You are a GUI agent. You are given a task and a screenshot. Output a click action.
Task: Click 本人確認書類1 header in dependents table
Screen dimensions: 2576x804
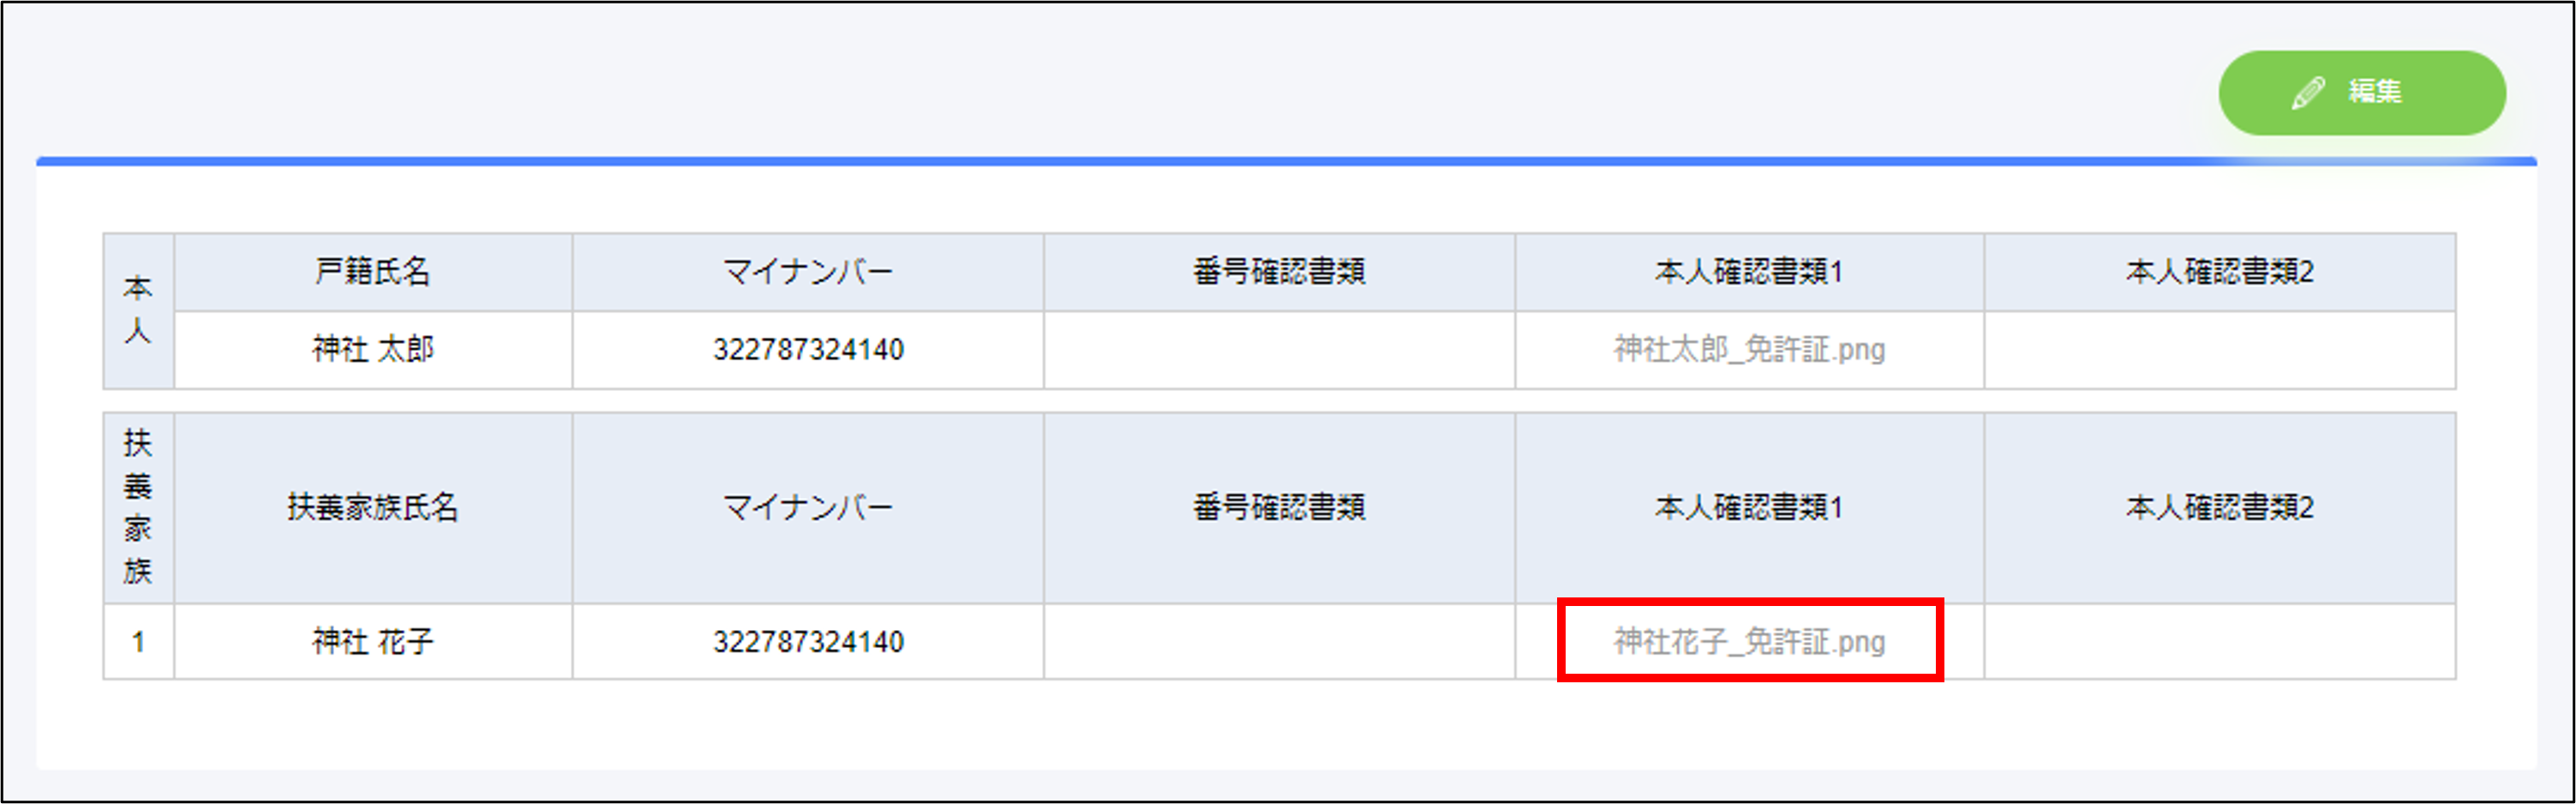(1749, 507)
